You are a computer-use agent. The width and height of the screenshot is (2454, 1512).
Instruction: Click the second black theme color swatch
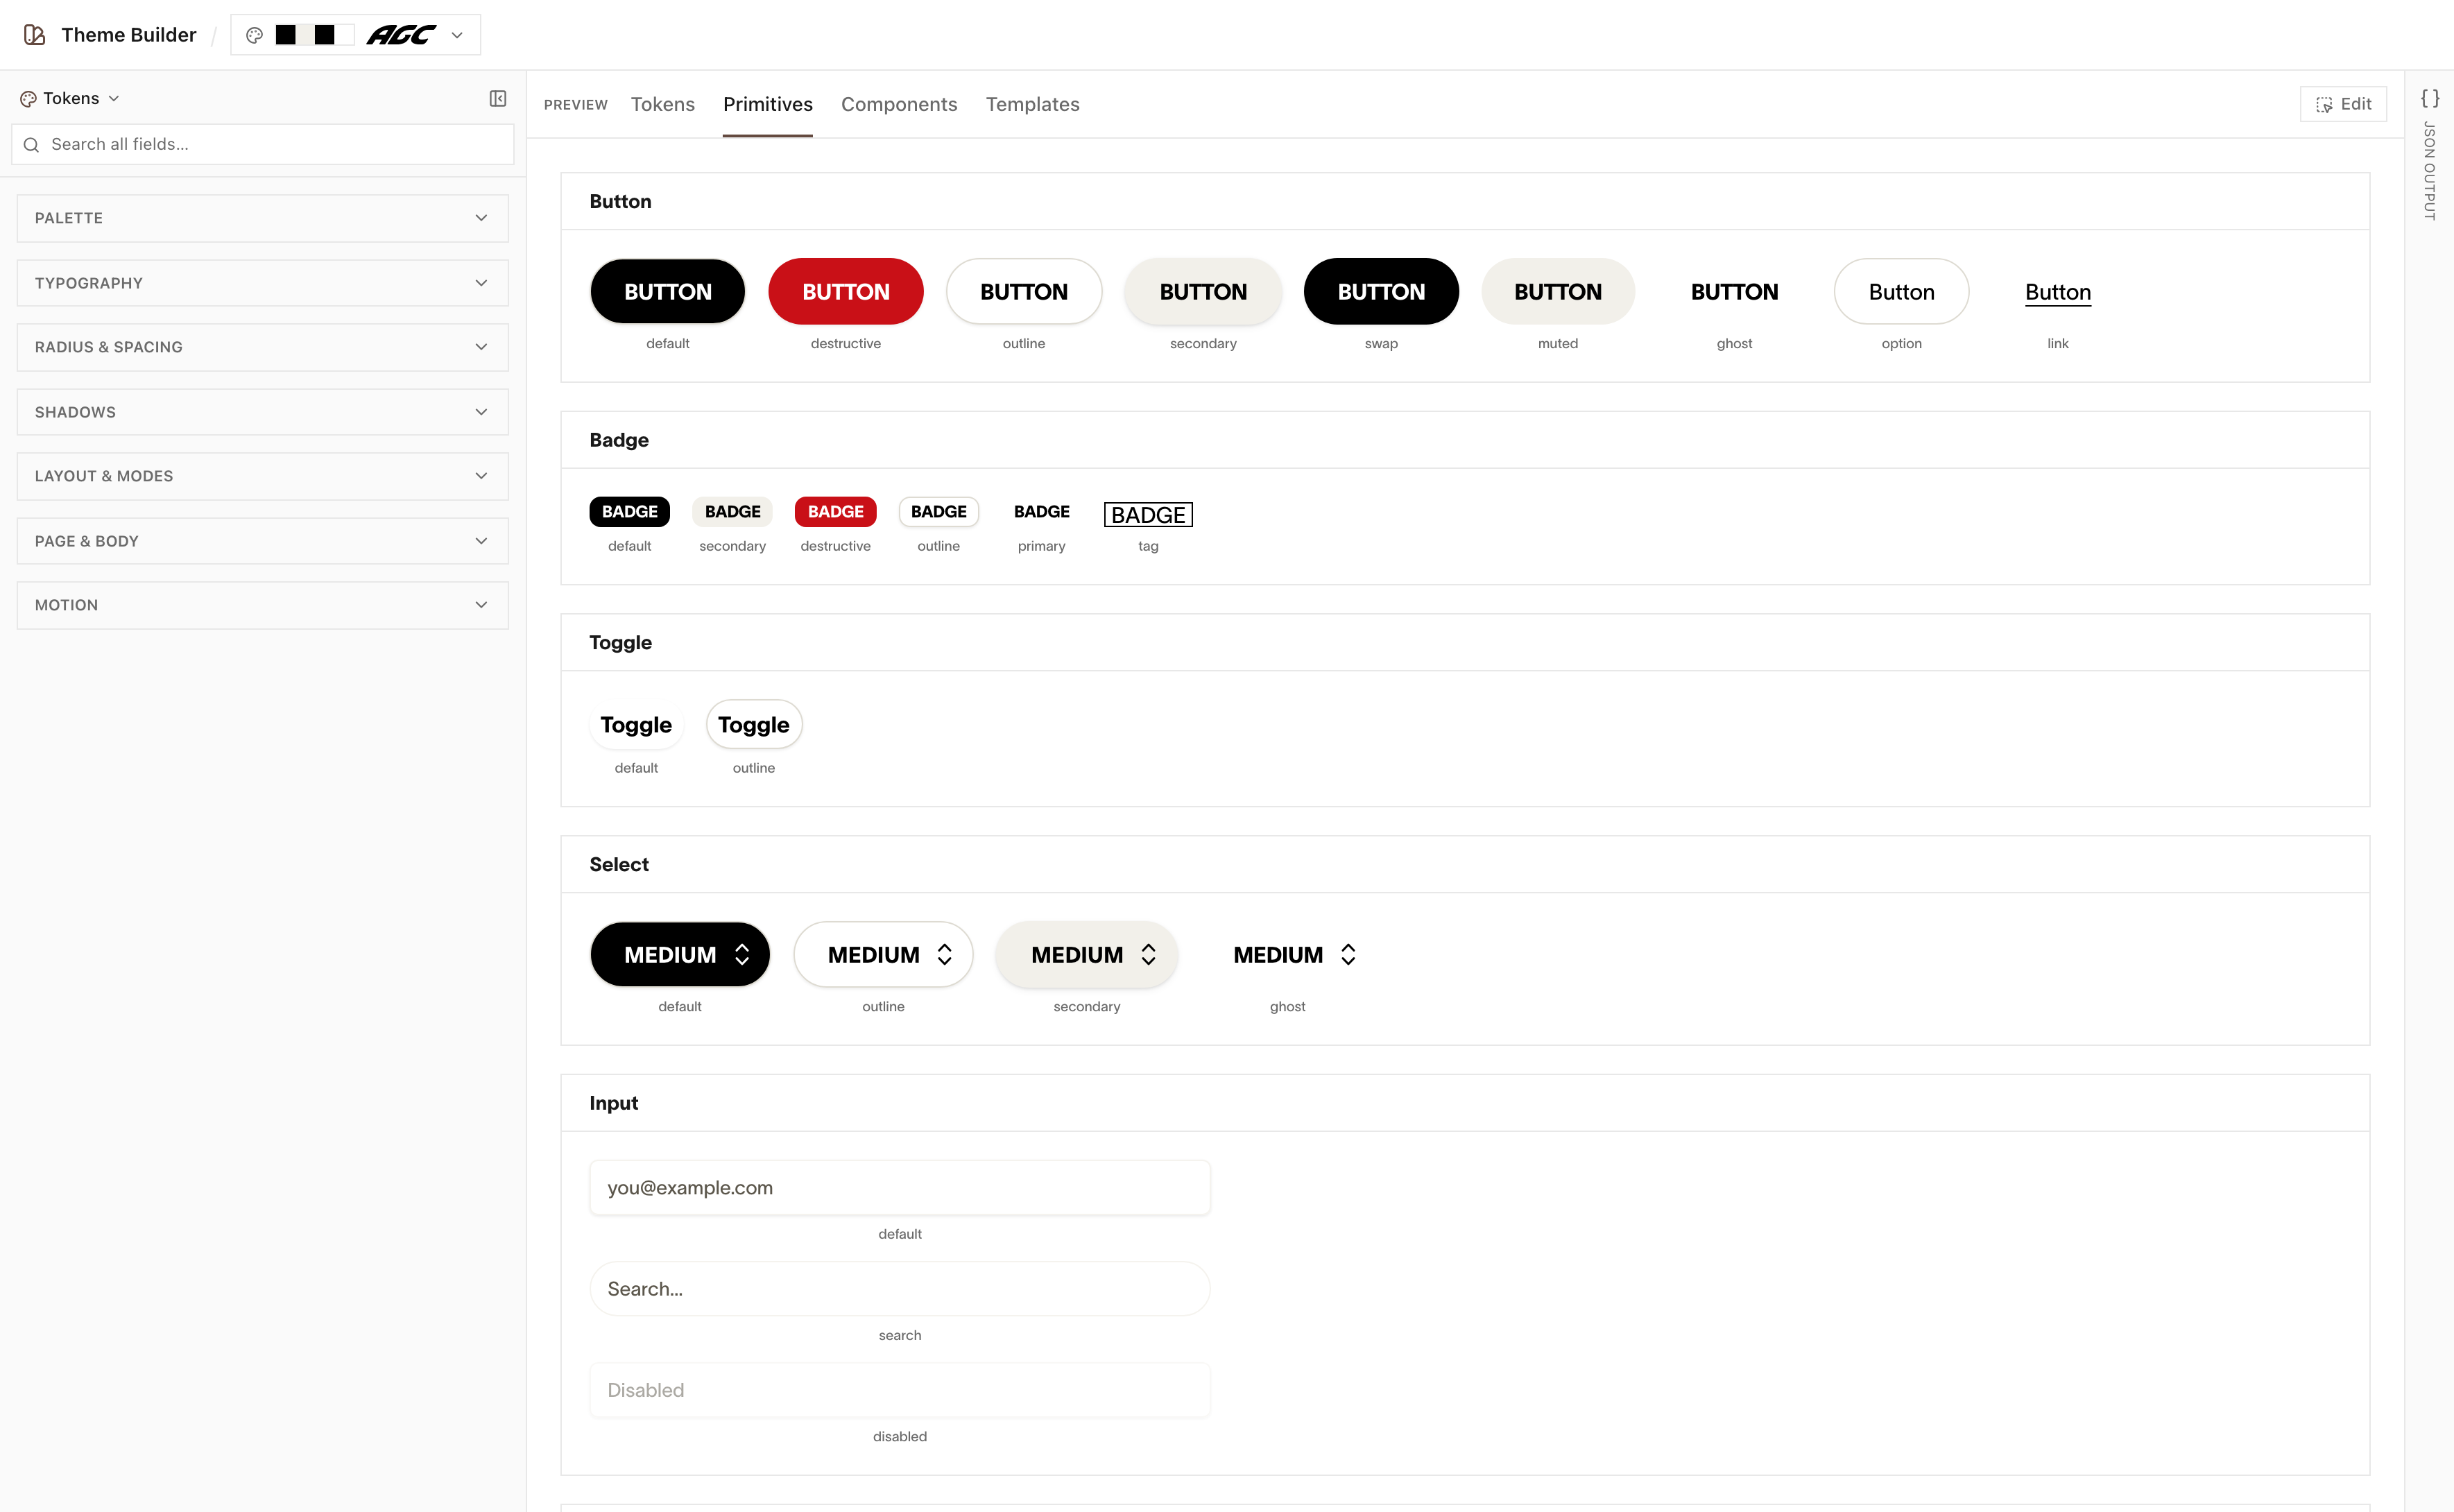325,35
